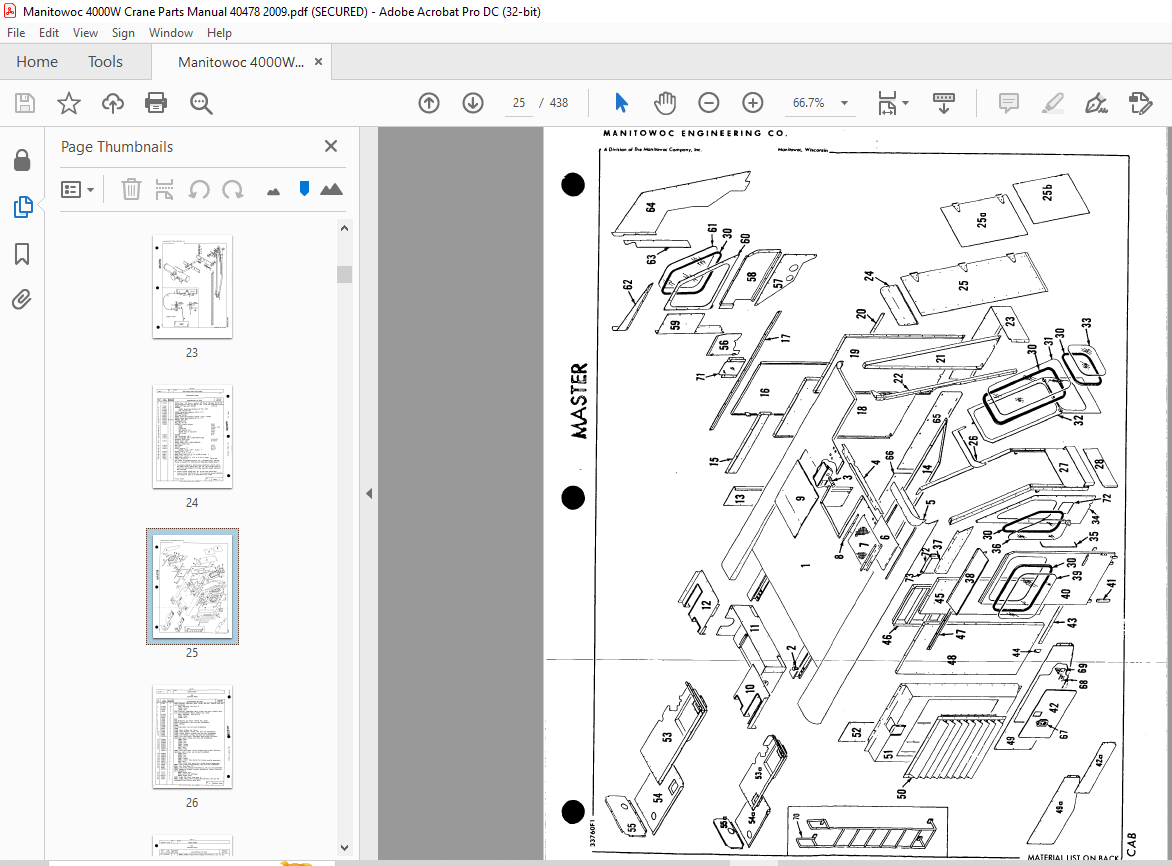Go to previous page arrow
This screenshot has height=866, width=1172.
(429, 103)
